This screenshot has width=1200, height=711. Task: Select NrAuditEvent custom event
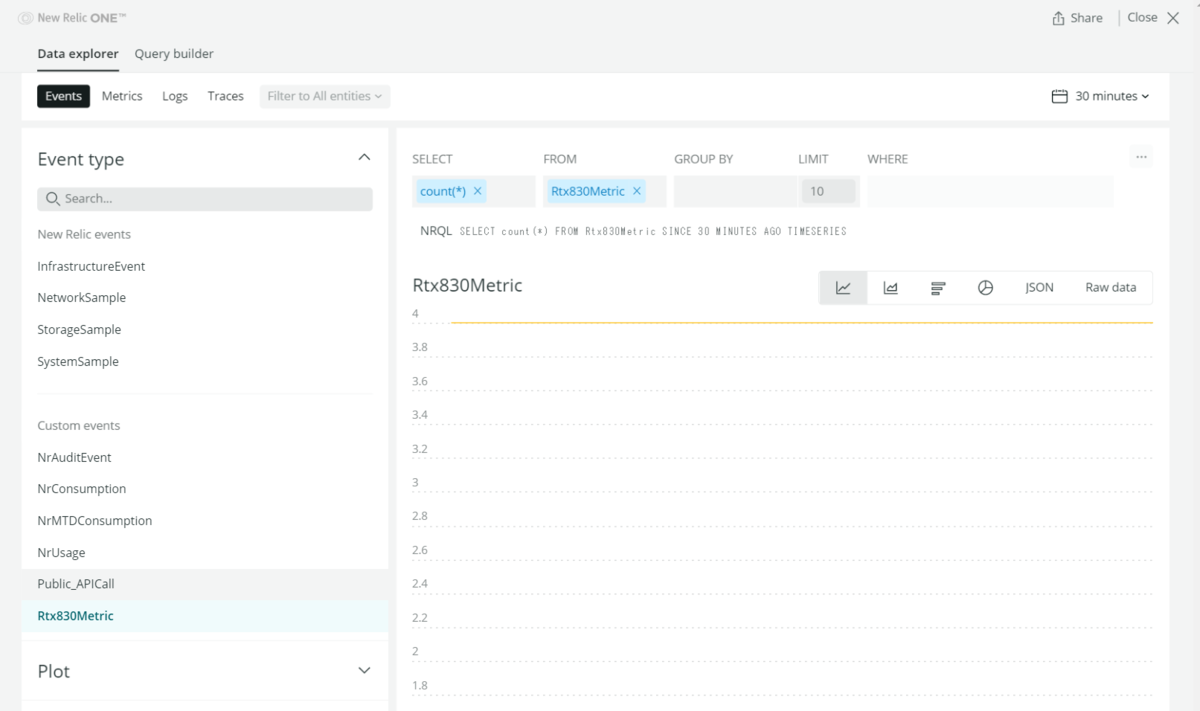click(74, 457)
